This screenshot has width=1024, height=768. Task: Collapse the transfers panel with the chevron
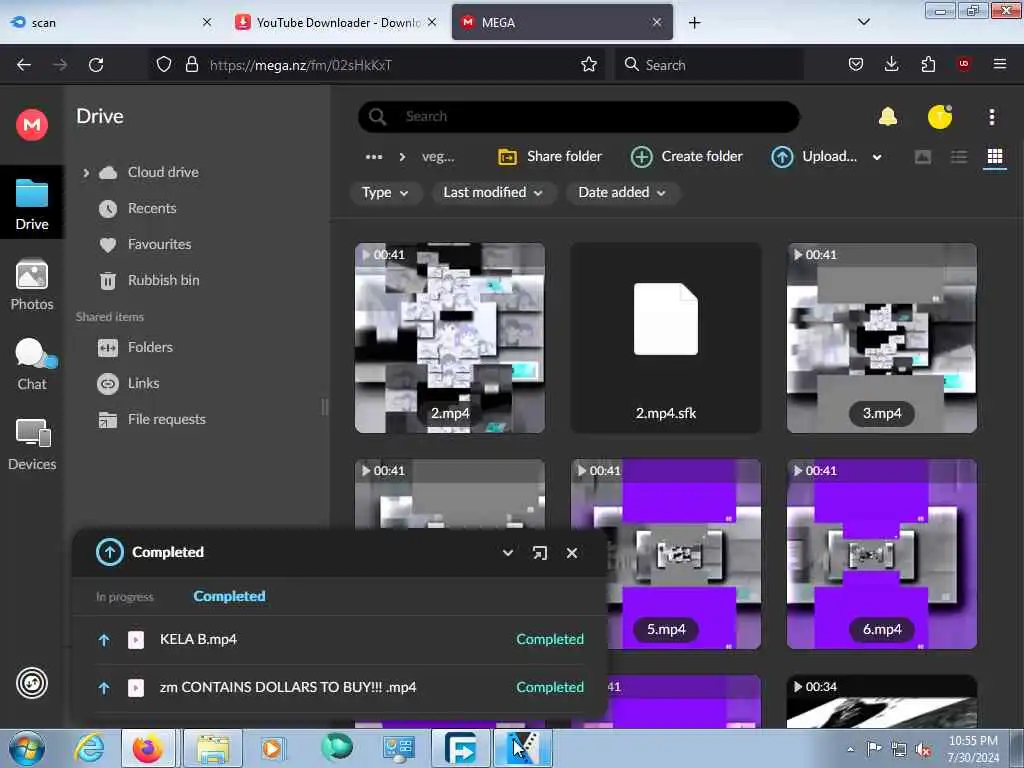point(507,553)
